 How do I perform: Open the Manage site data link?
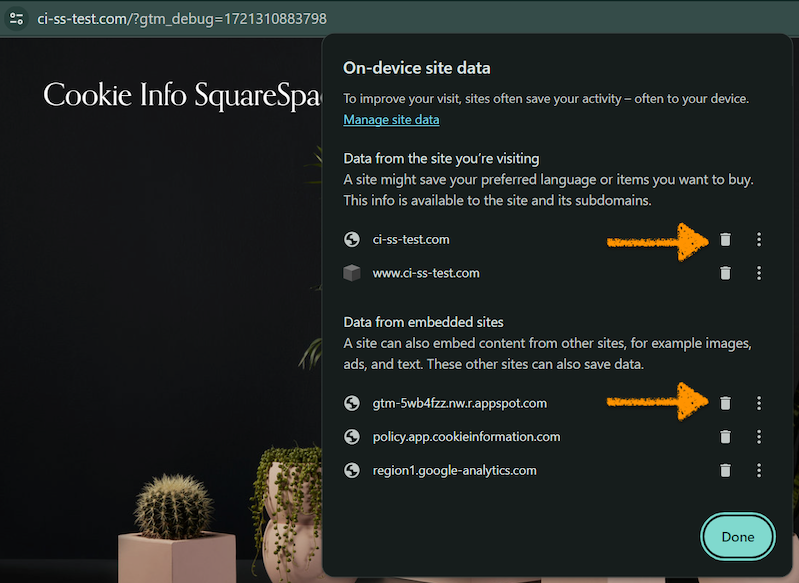(x=391, y=120)
